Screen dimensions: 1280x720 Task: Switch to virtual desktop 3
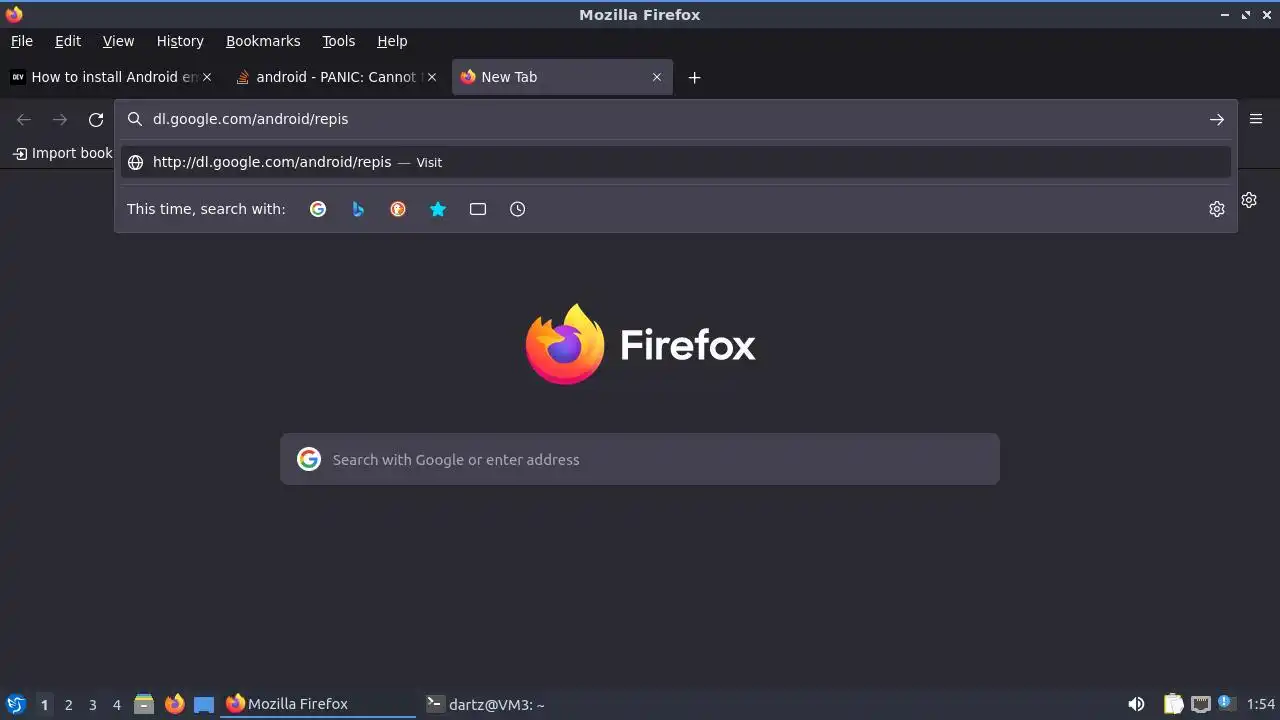point(92,704)
